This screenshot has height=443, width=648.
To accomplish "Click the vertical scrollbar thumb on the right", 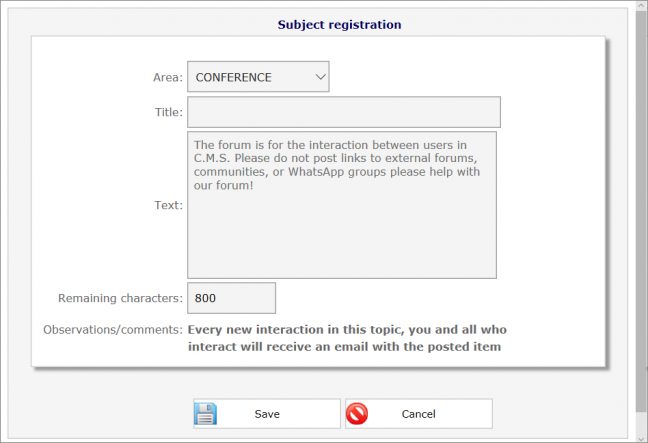I will pos(641,211).
